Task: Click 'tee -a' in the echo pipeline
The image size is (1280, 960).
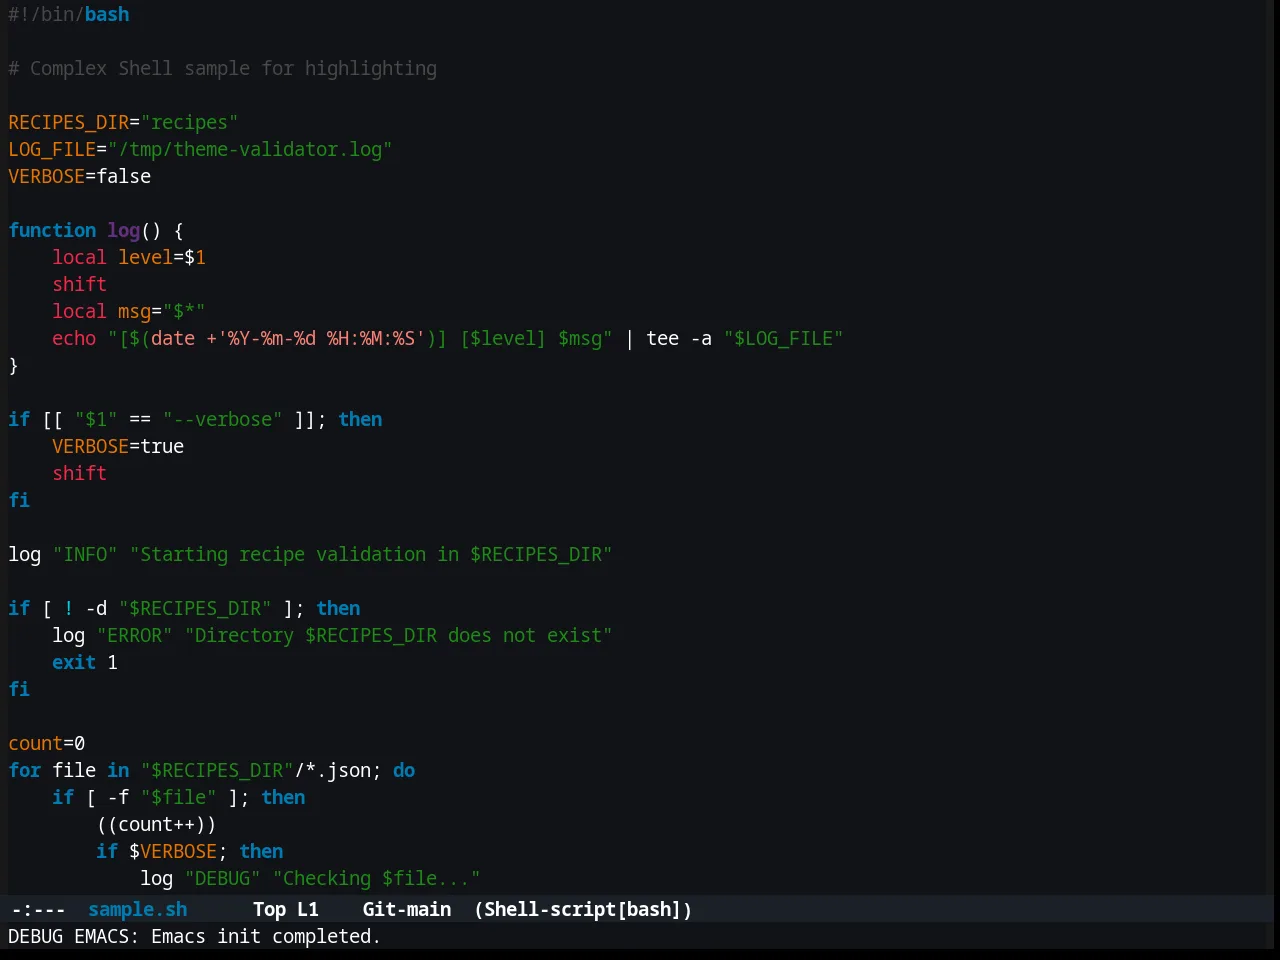Action: [x=679, y=338]
